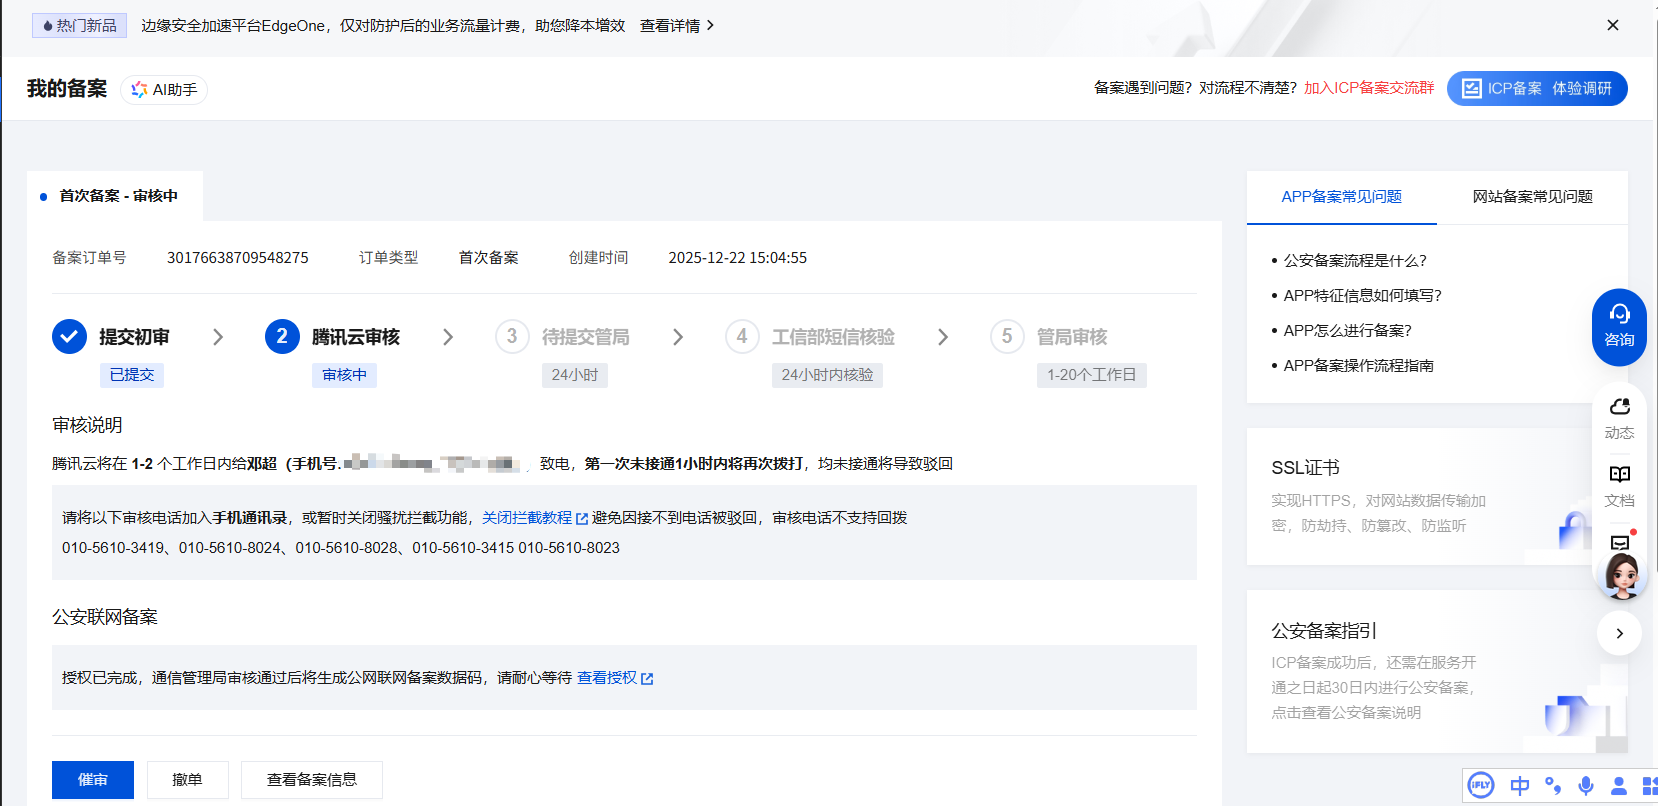The image size is (1658, 806).
Task: Click step 3 circle for 待提交管局
Action: click(512, 337)
